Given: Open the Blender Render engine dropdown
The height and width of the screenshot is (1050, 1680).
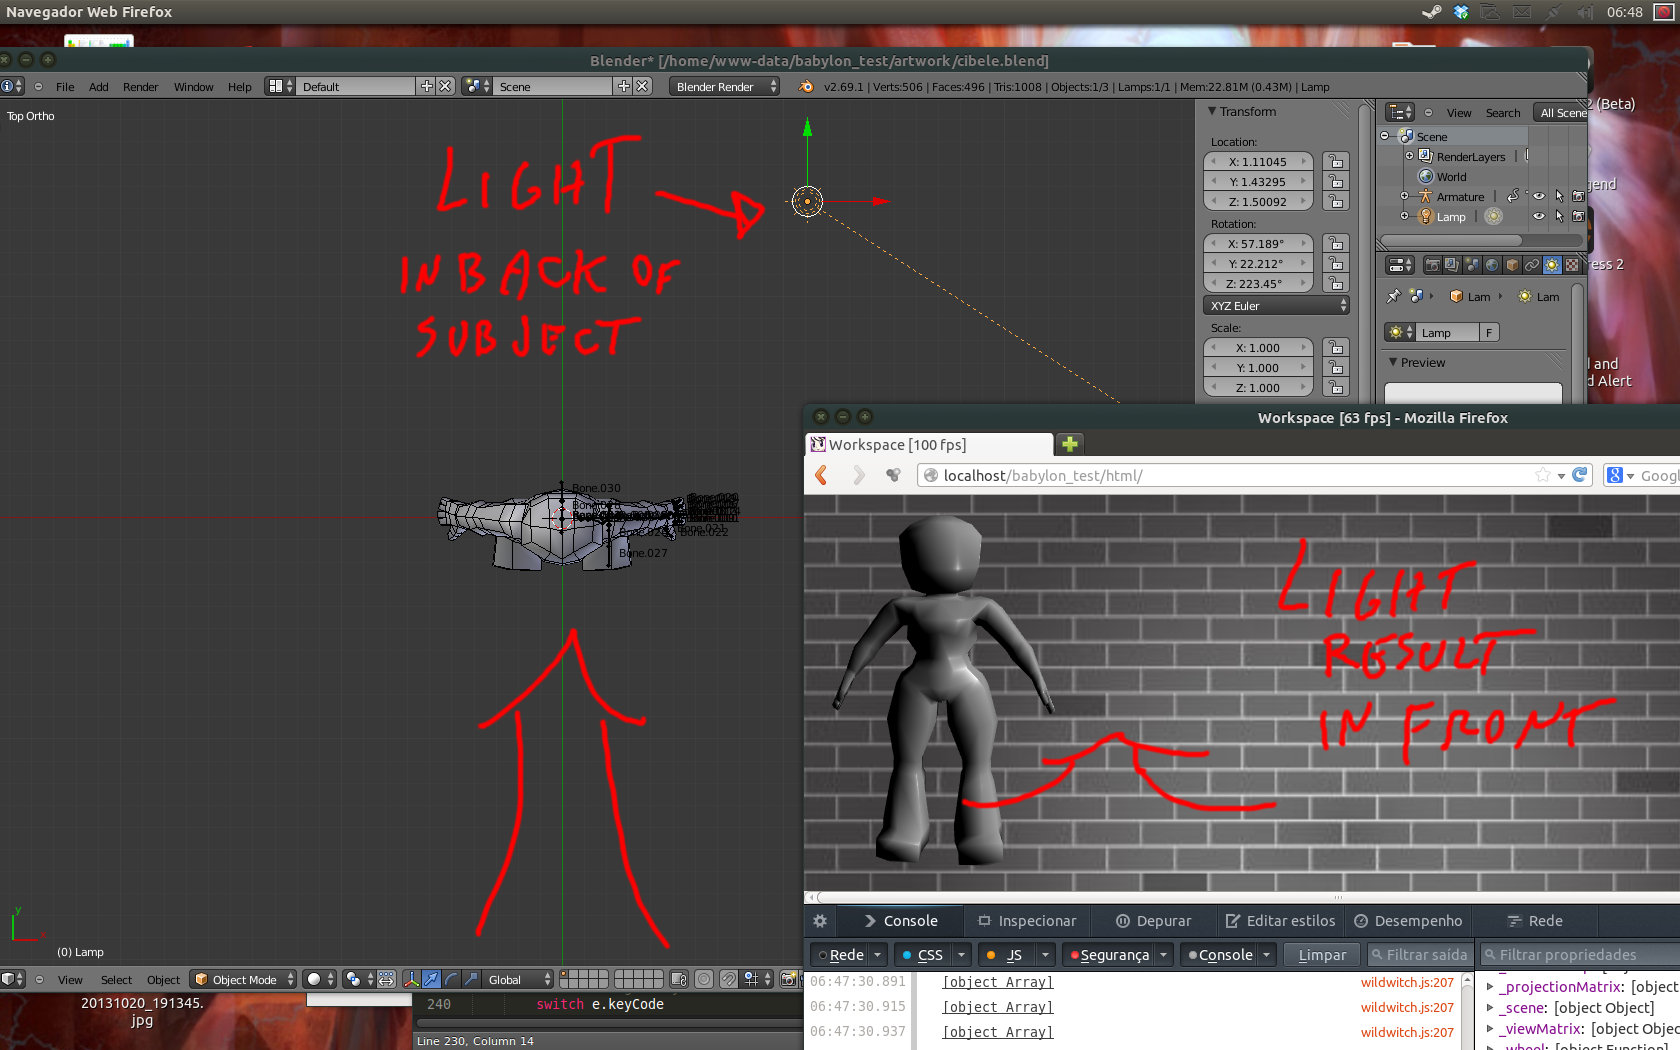Looking at the screenshot, I should pos(725,87).
